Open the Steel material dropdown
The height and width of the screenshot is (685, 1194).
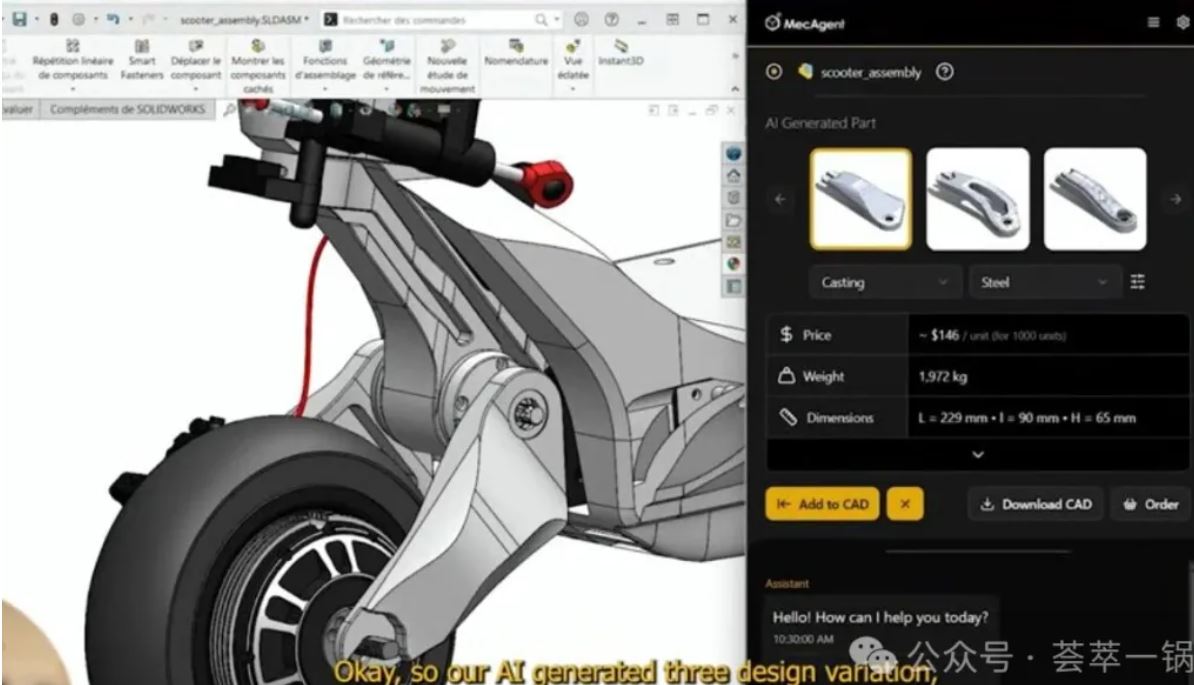click(x=1043, y=283)
